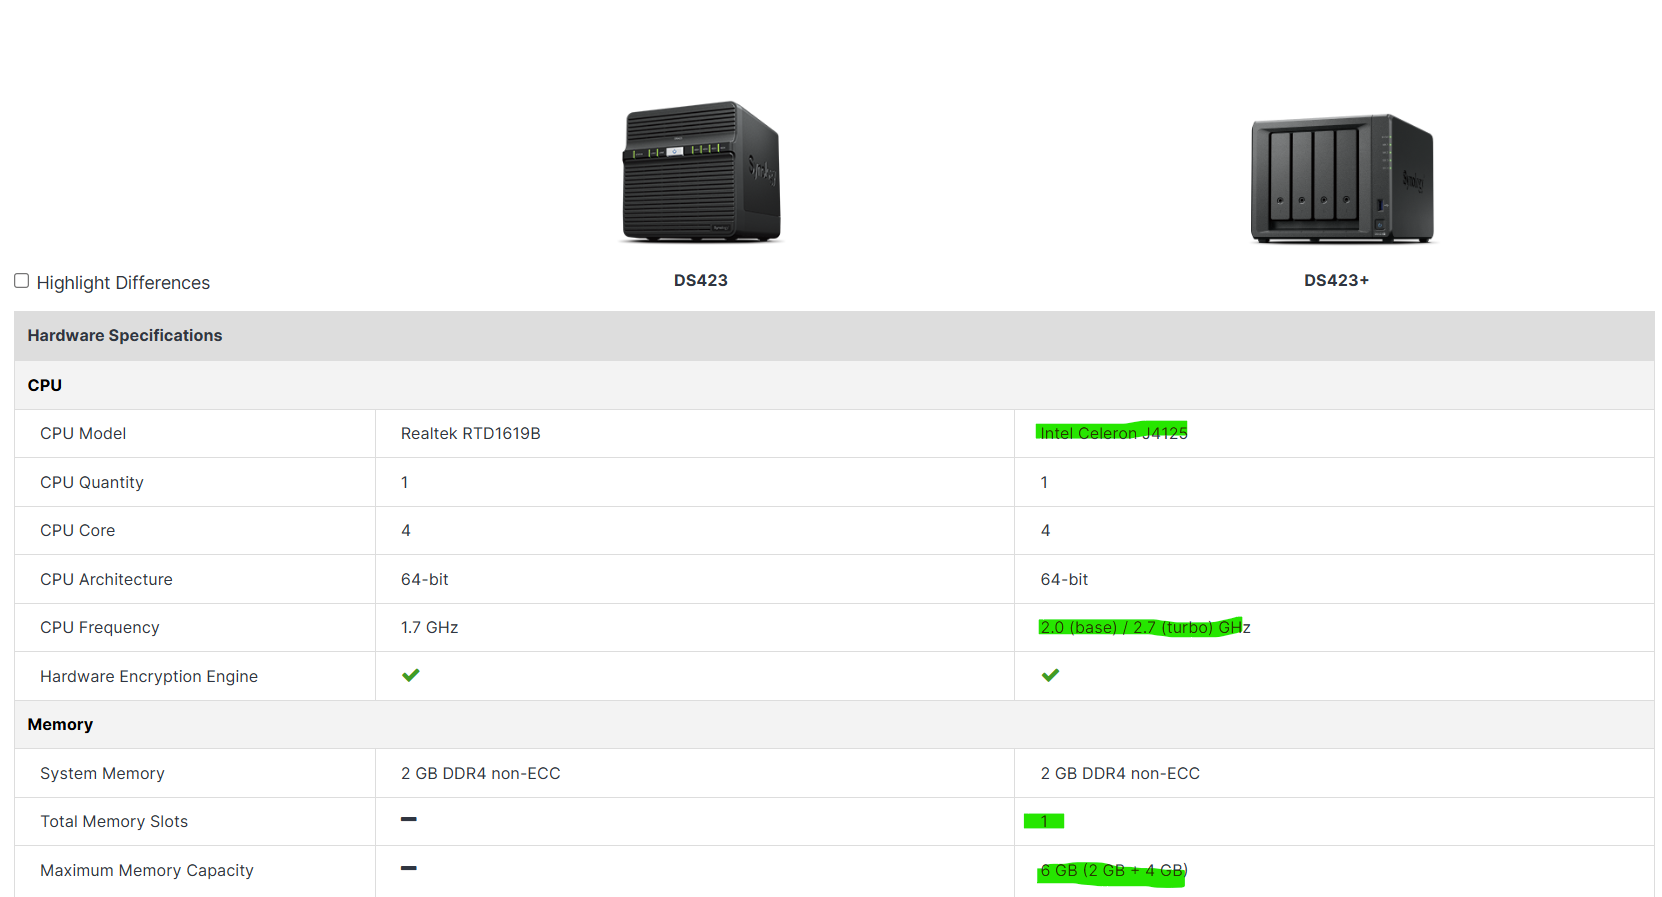Select the 2.0 (base) / 2.7 (turbo) GHz value
The width and height of the screenshot is (1662, 897).
tap(1145, 628)
